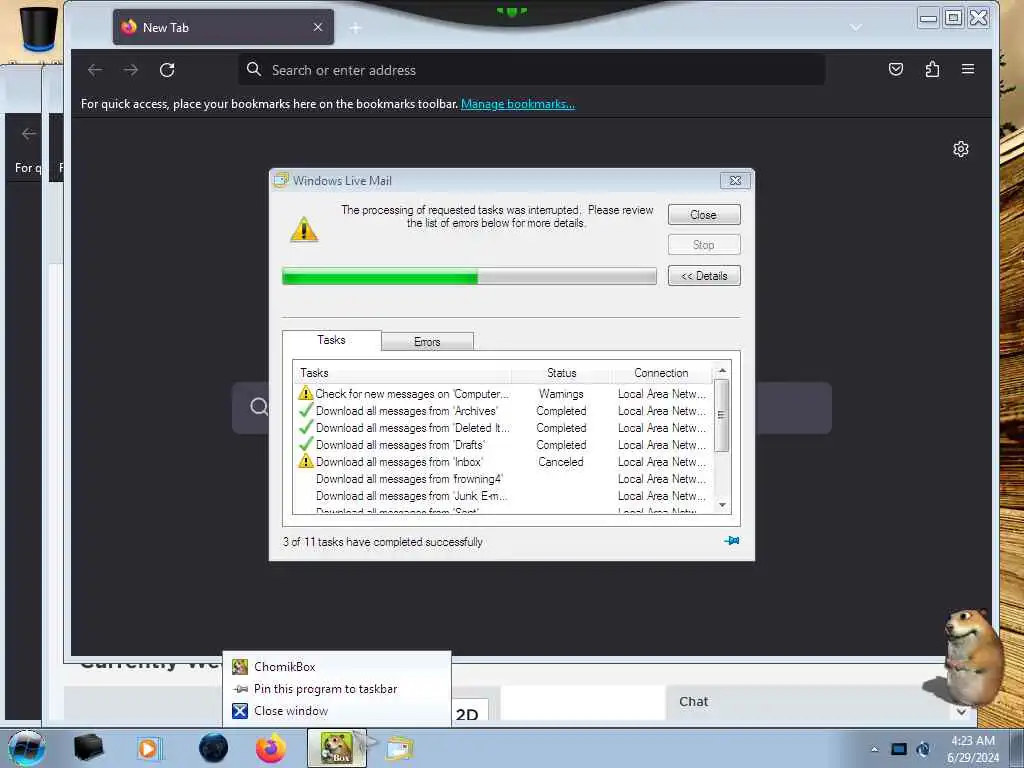Close the Windows Live Mail dialog with Close button
The width and height of the screenshot is (1024, 768).
(704, 215)
